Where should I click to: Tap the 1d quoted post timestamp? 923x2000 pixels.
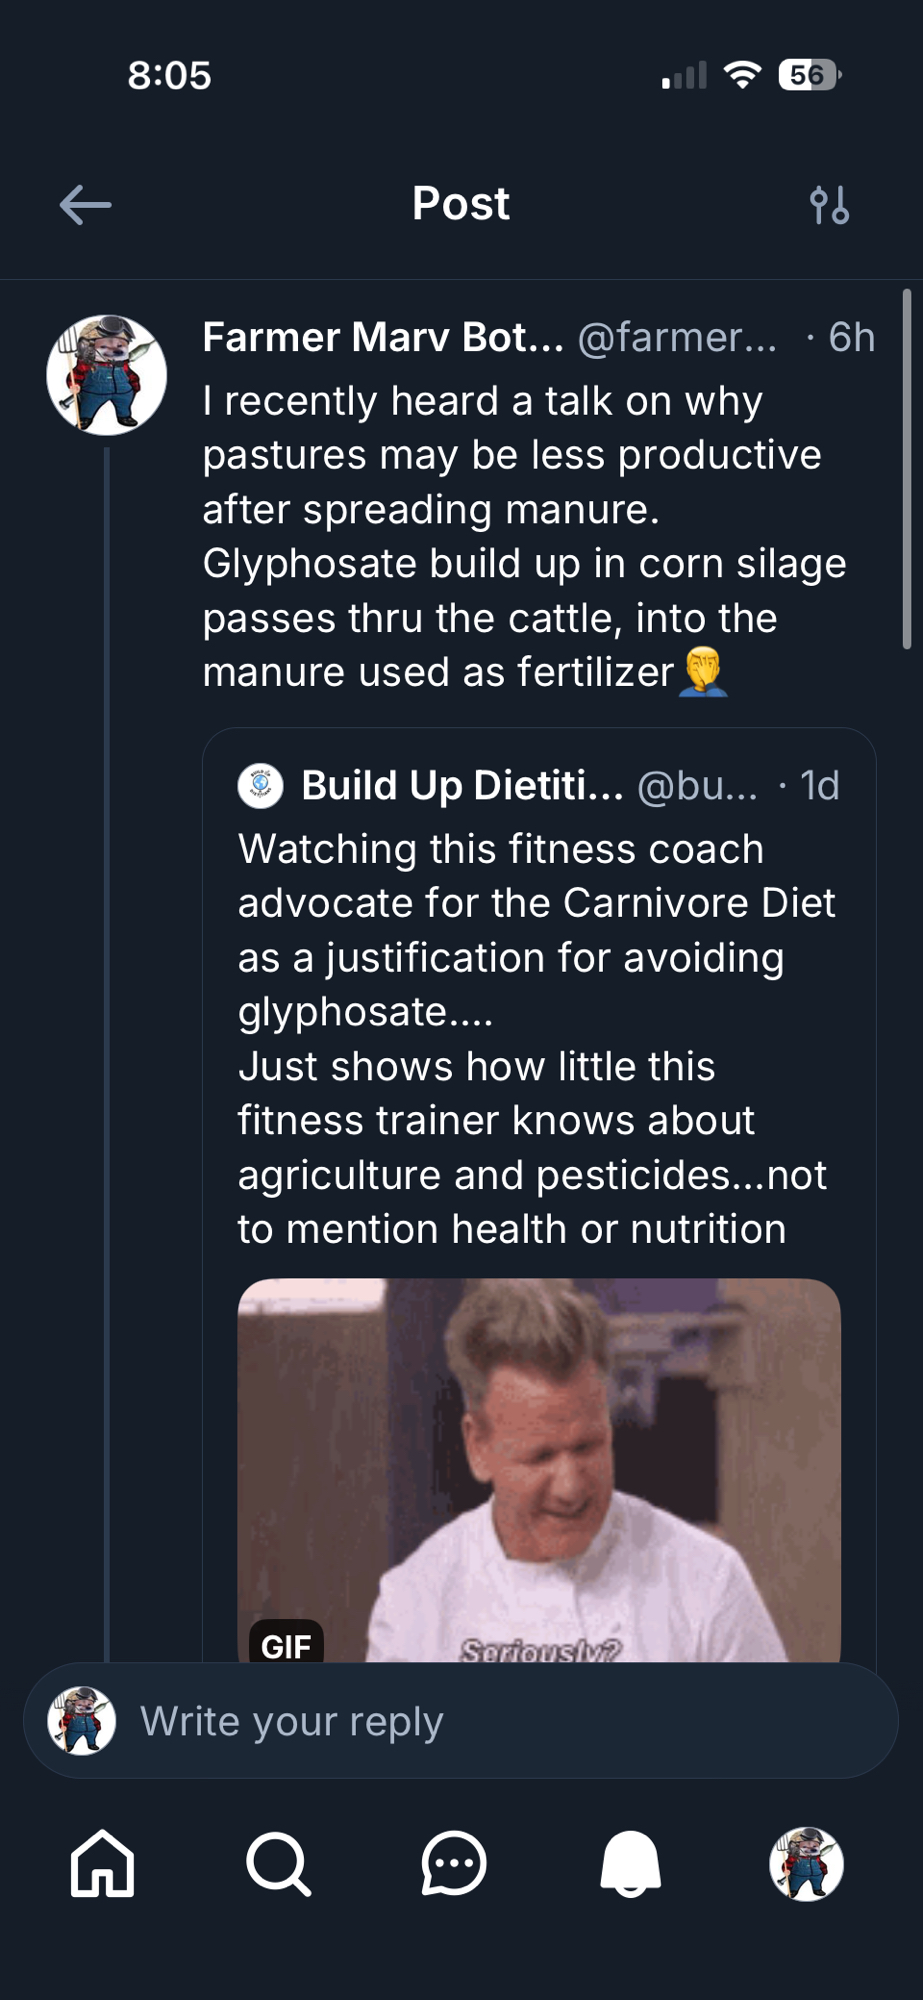coord(819,786)
